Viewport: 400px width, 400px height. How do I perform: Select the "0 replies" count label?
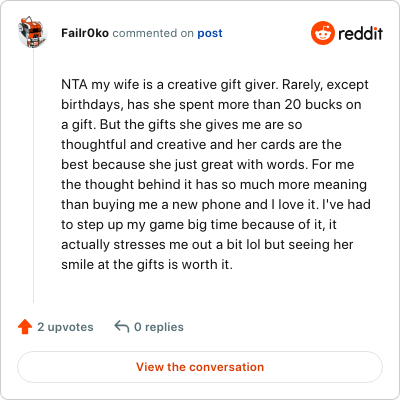coord(159,327)
